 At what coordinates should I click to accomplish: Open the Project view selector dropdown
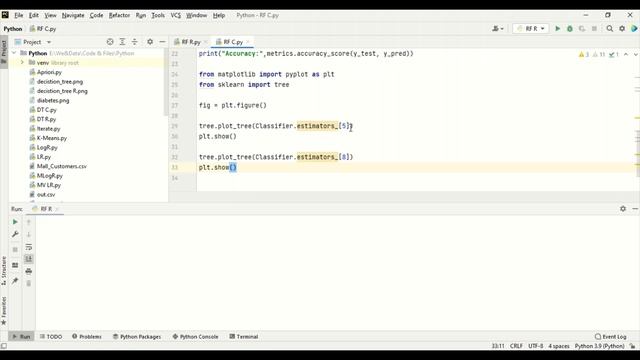click(33, 42)
